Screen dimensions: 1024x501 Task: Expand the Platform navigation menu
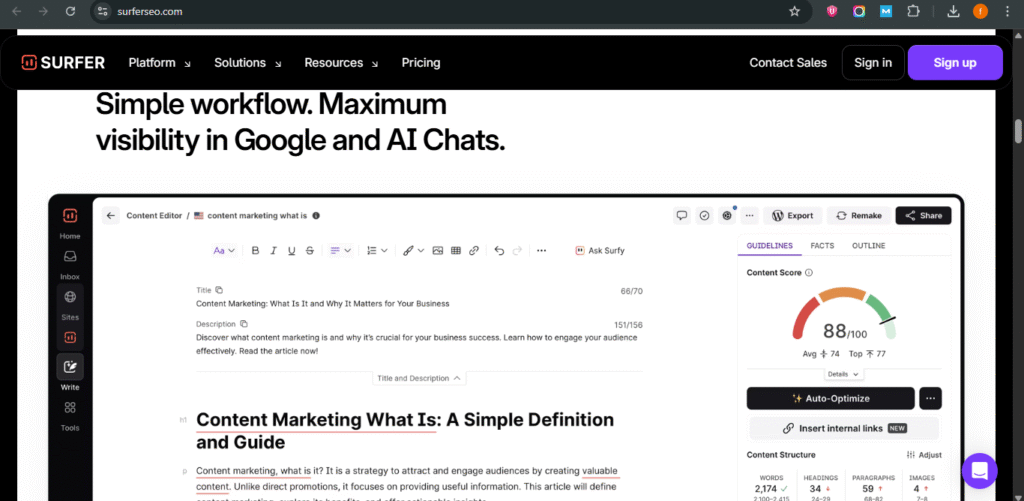coord(159,63)
